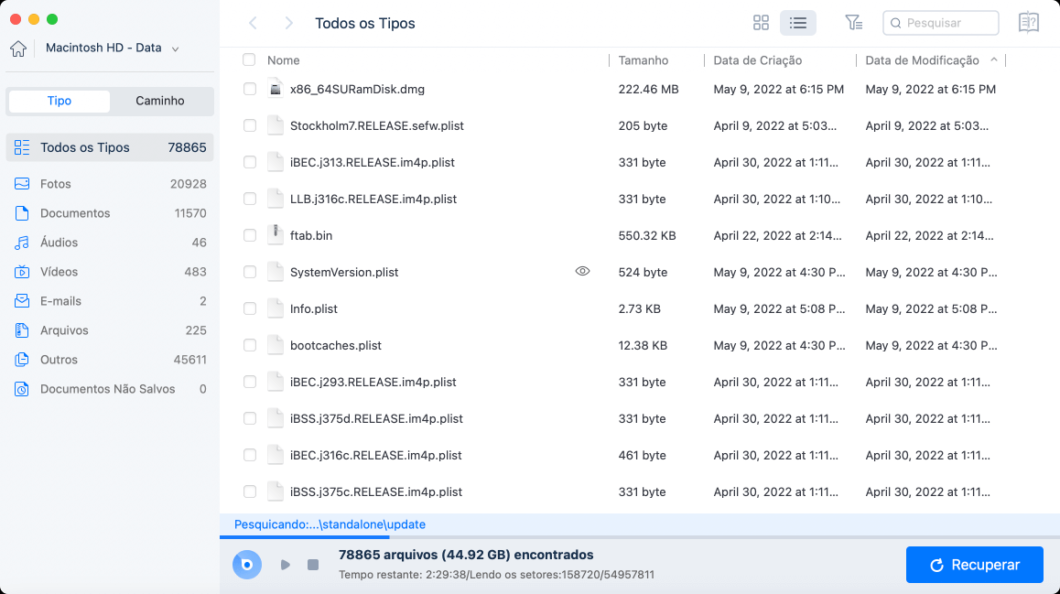Viewport: 1060px width, 594px height.
Task: Stop the scan with square button
Action: pyautogui.click(x=312, y=564)
